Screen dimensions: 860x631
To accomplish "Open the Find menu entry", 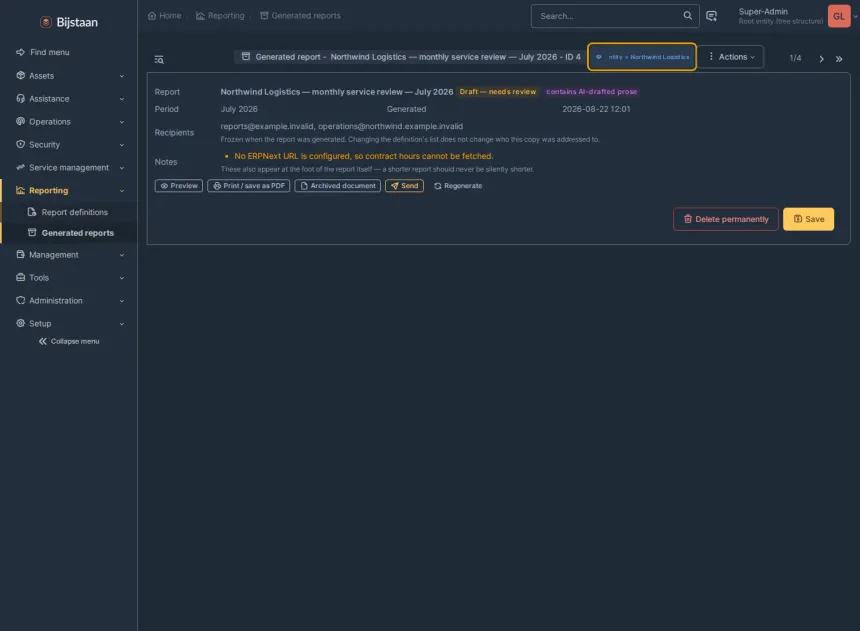I will coord(69,52).
